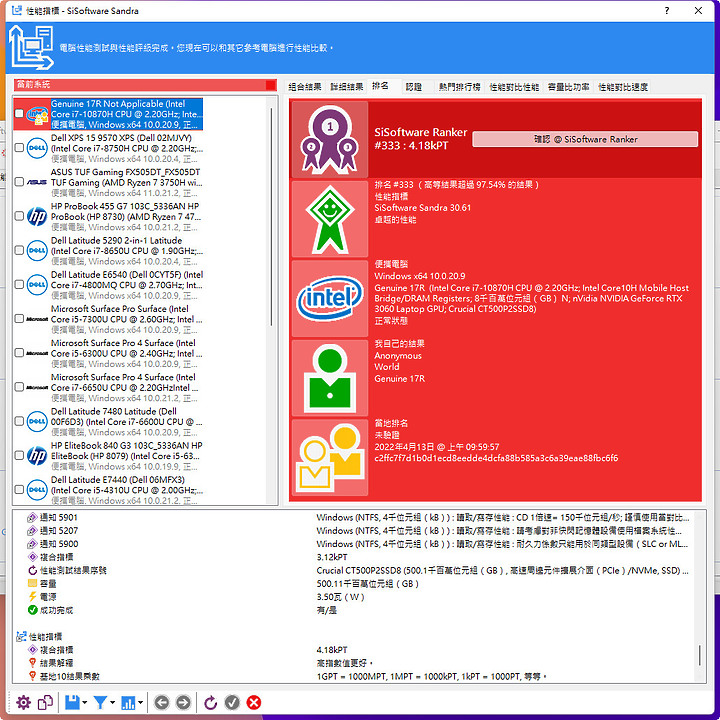Click the bottom results panel scrollbar thumb
This screenshot has width=720, height=720.
[x=699, y=655]
